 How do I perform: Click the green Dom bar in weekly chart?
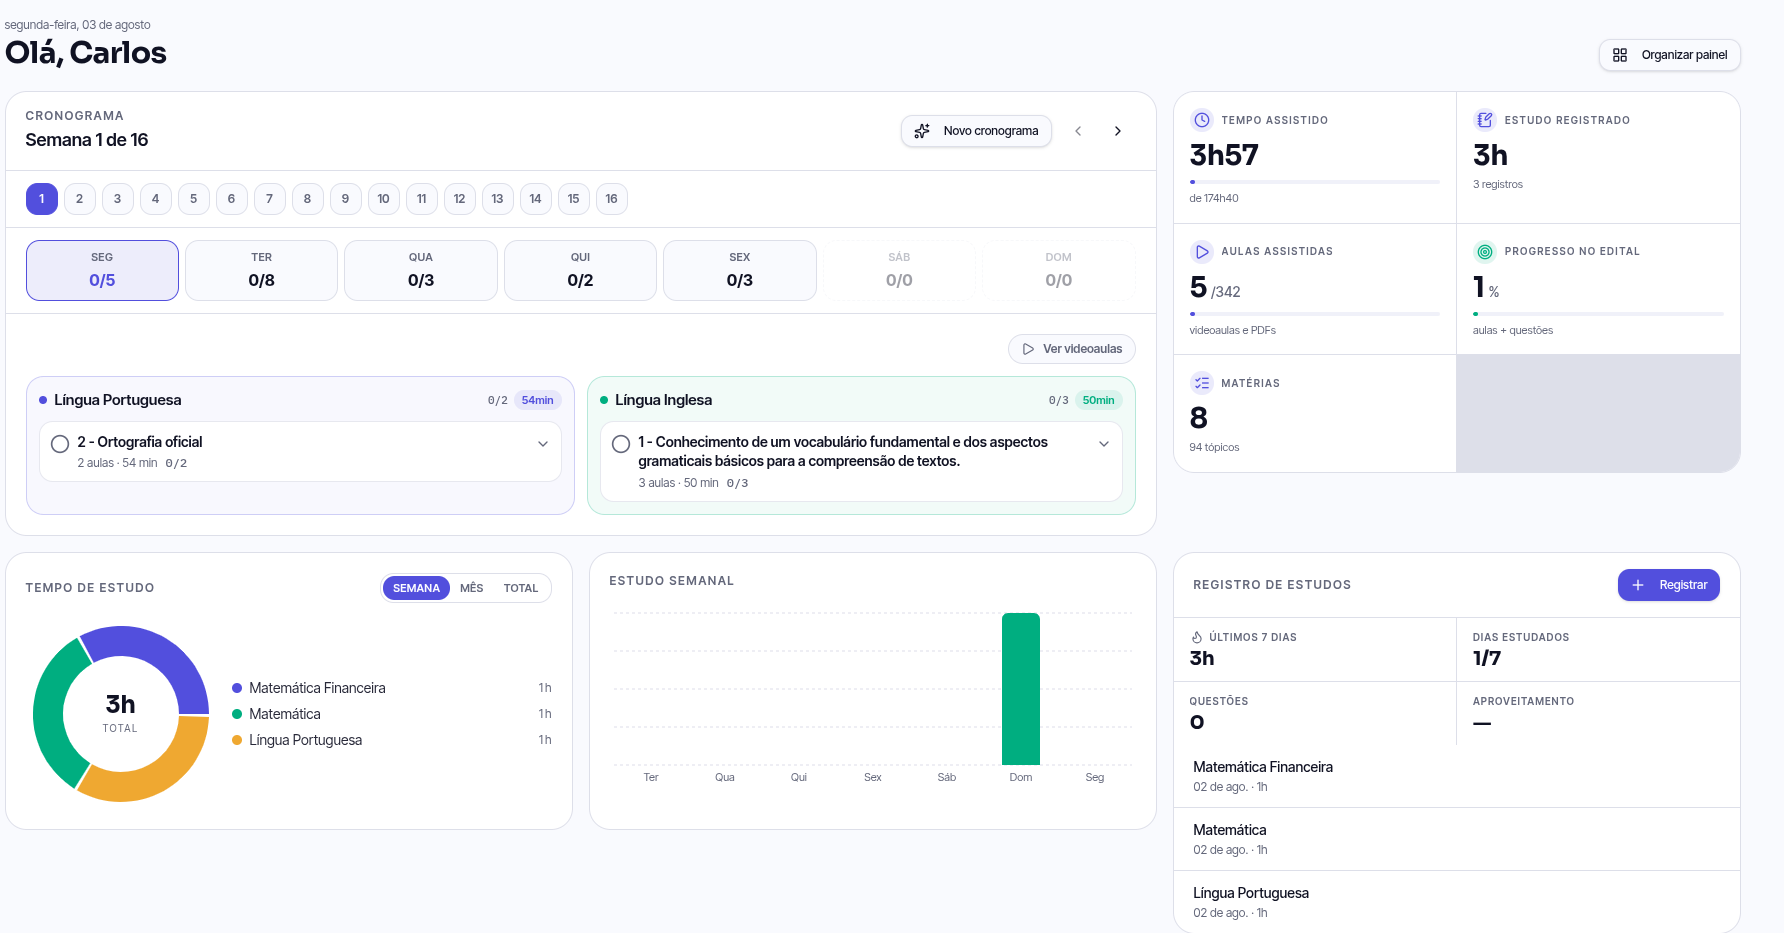coord(1021,689)
